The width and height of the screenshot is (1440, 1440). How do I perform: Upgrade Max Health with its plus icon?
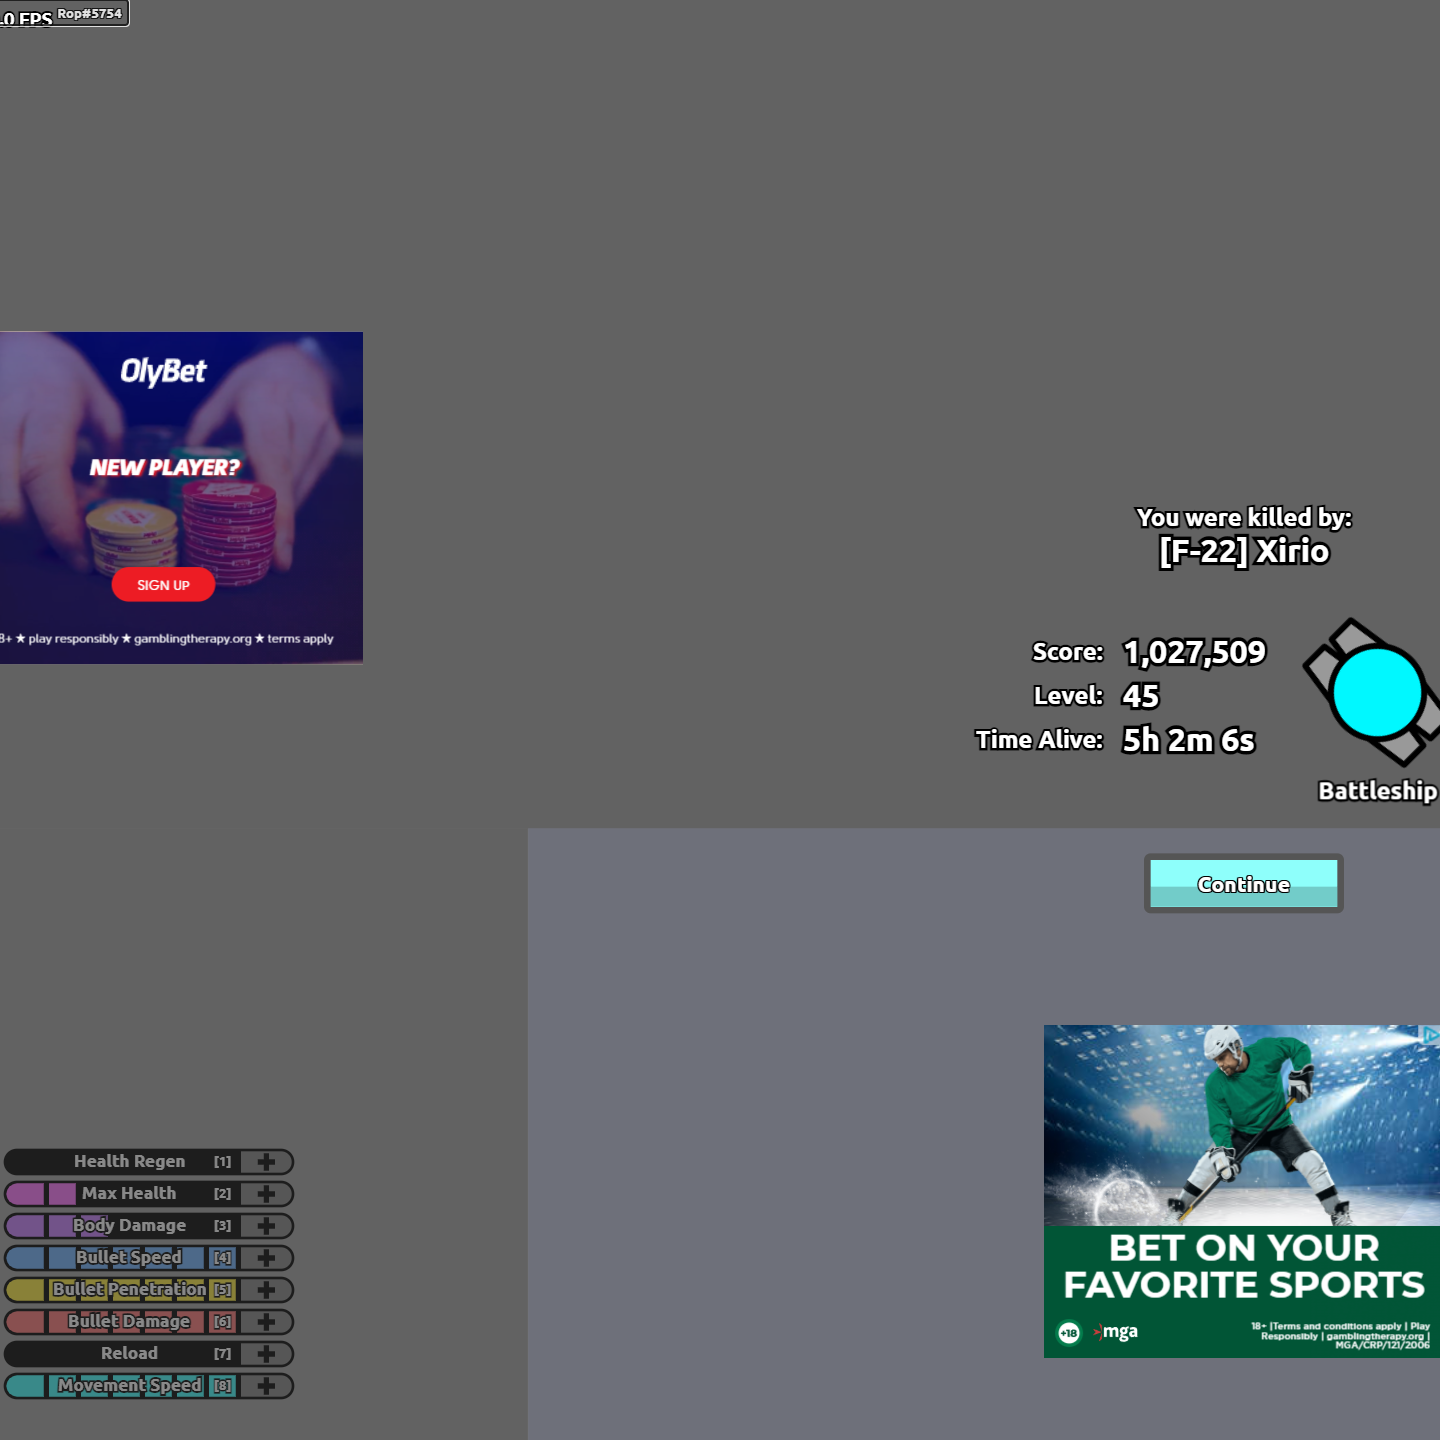266,1193
